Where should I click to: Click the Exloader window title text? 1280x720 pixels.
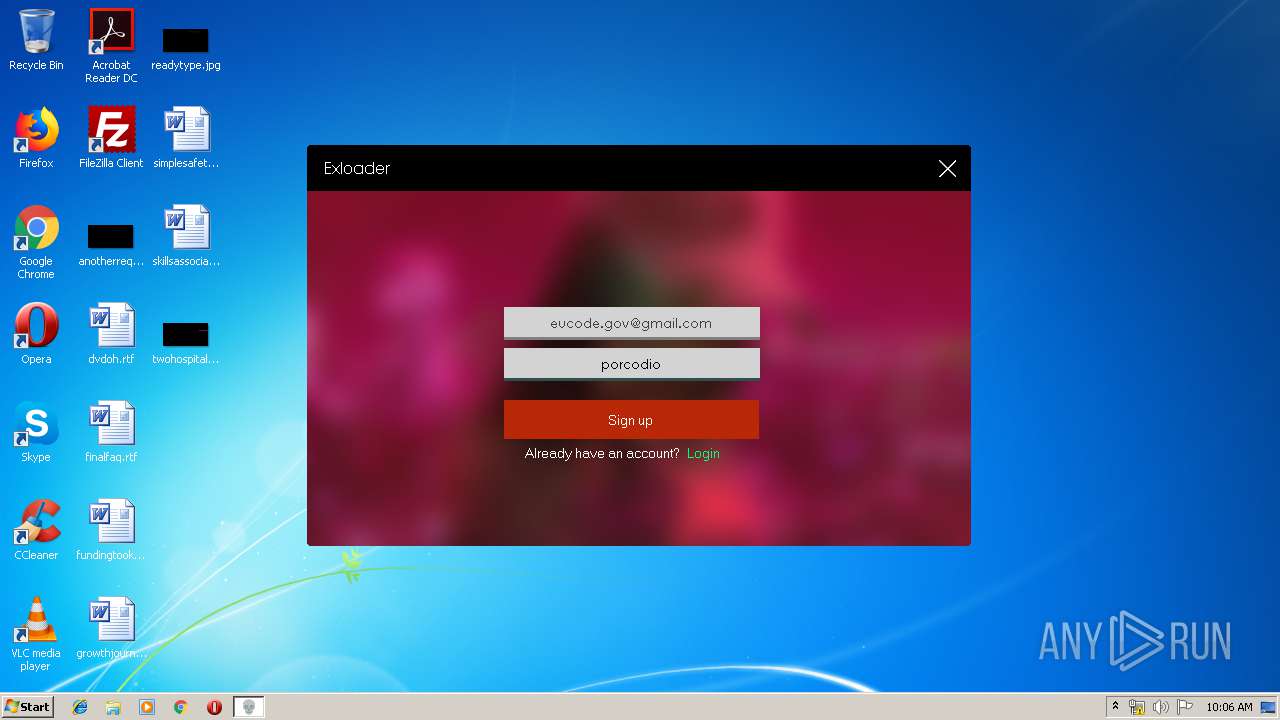356,168
